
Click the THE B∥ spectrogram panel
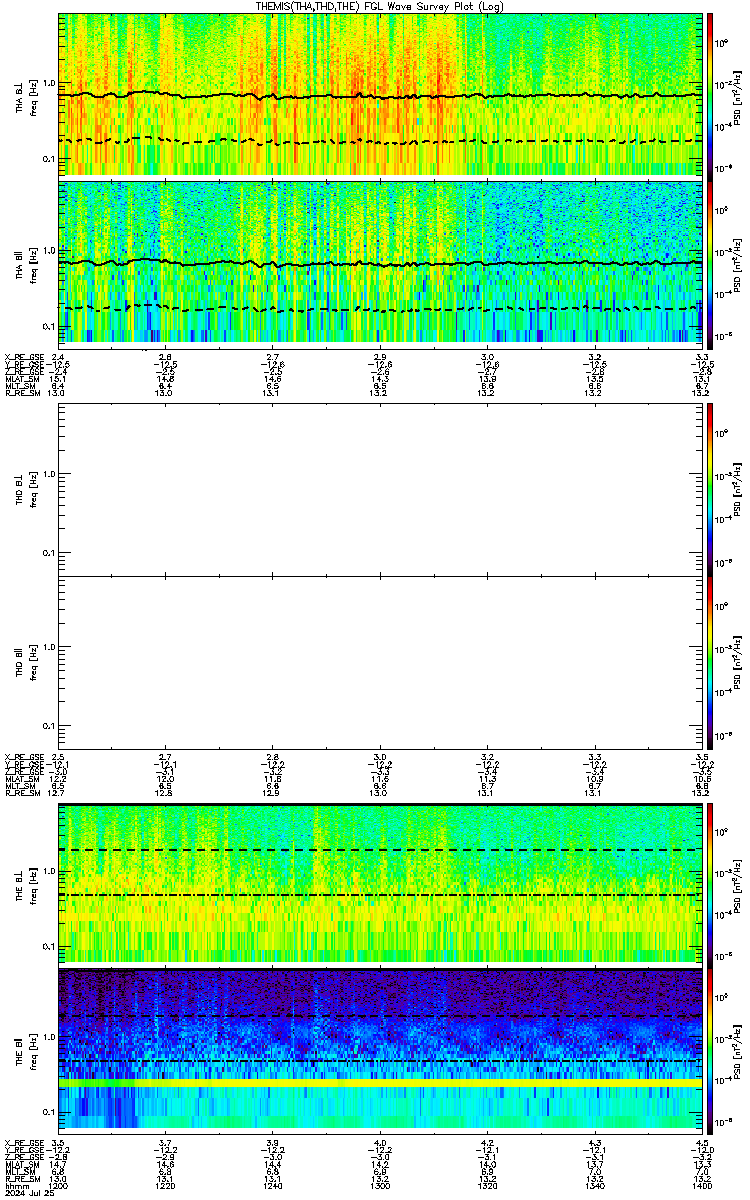380,1050
